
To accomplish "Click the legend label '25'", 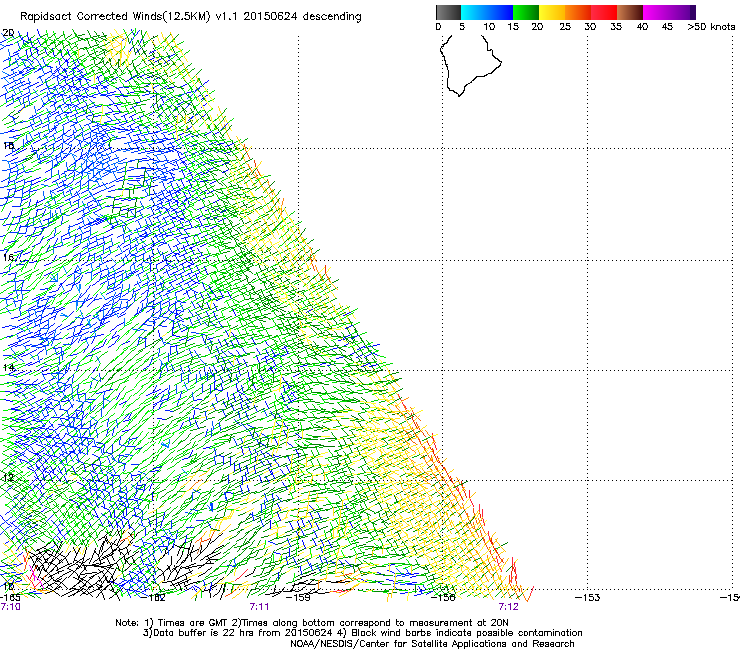I will tap(565, 27).
